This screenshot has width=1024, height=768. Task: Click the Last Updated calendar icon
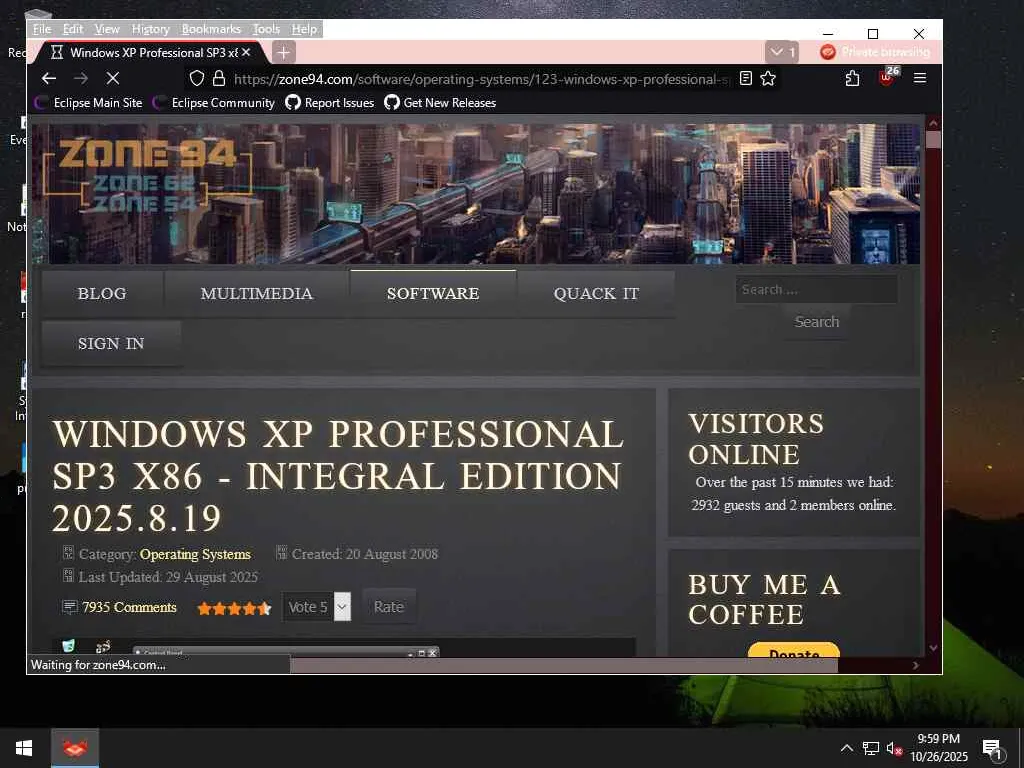tap(69, 576)
